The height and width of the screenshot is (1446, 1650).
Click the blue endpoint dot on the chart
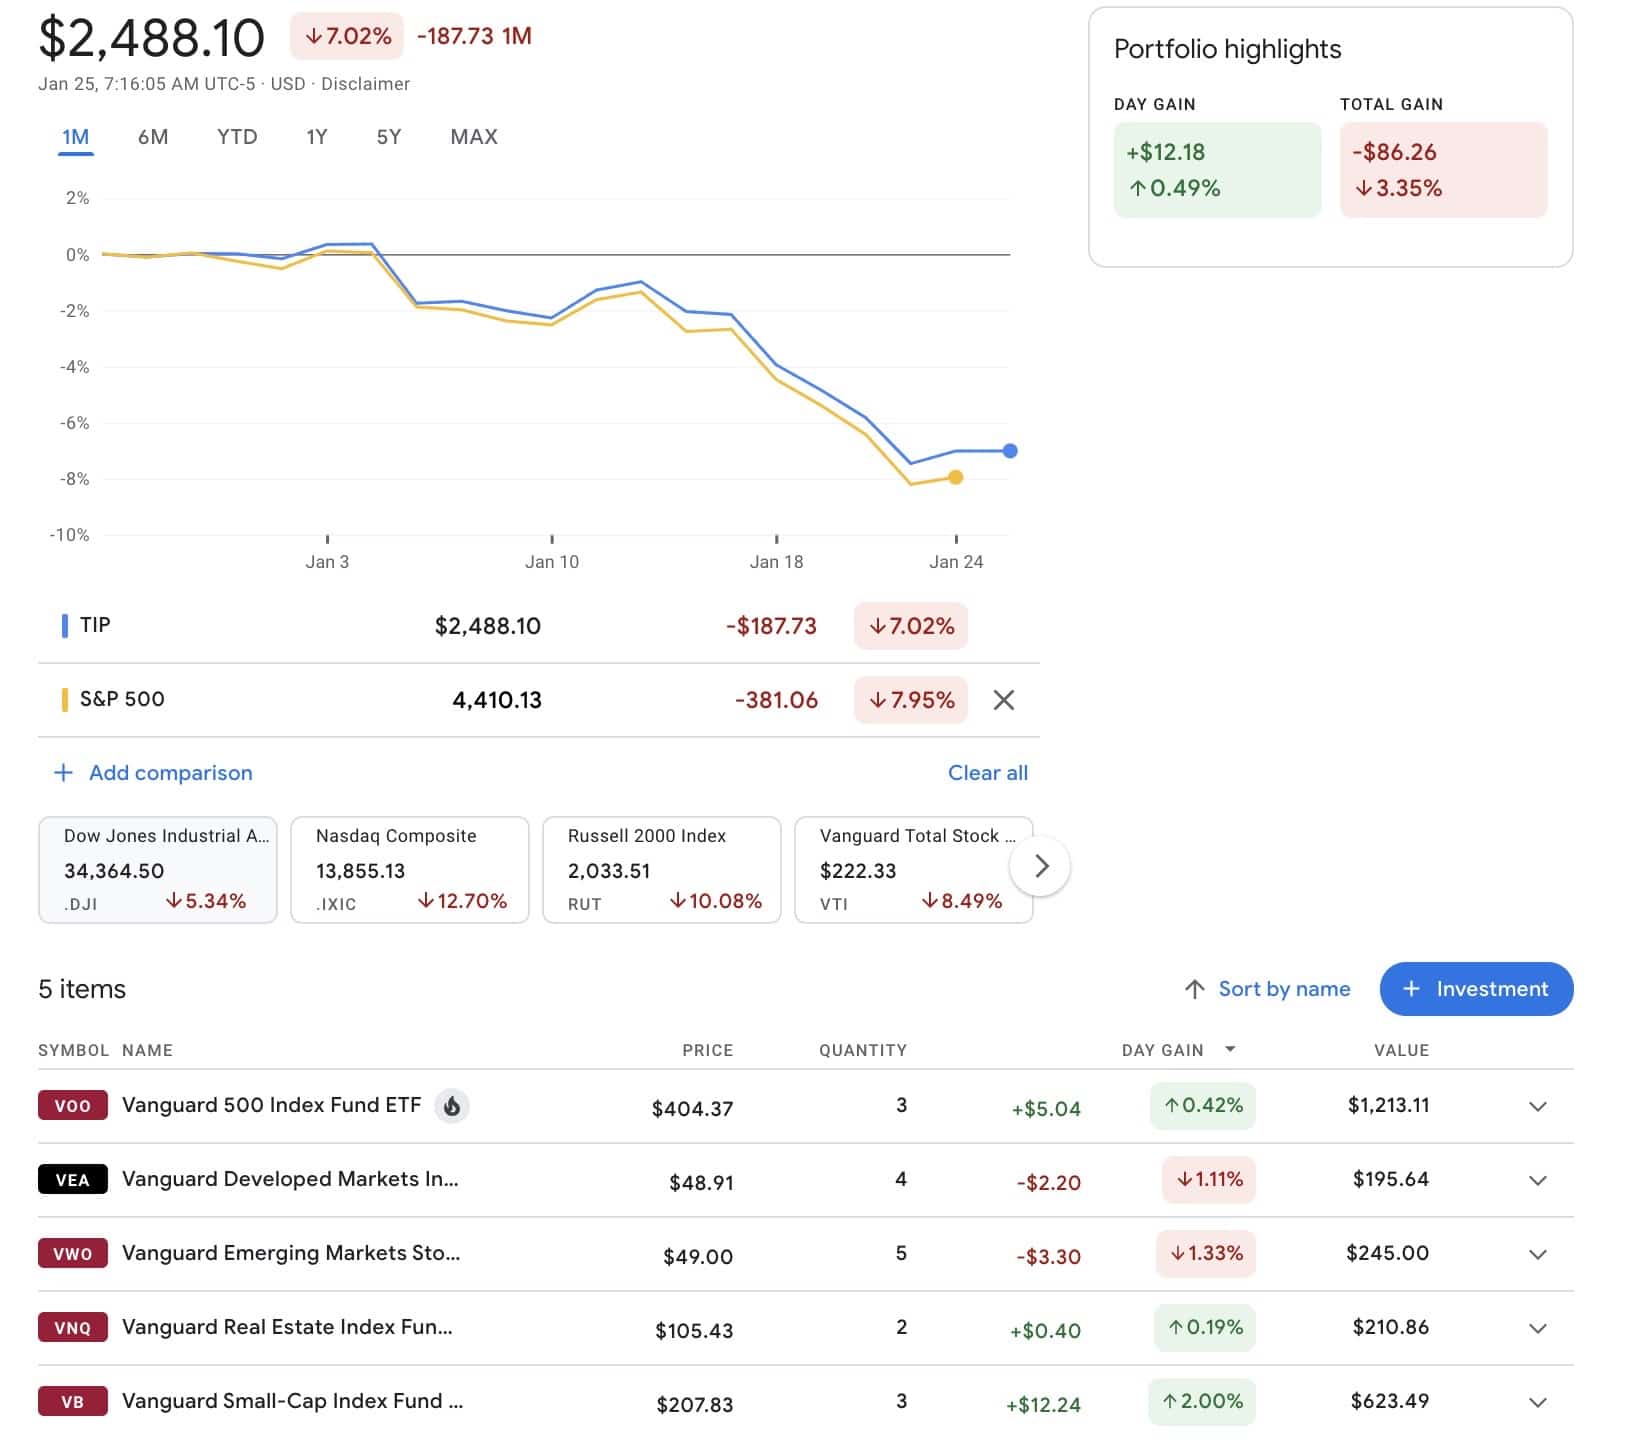point(1009,451)
